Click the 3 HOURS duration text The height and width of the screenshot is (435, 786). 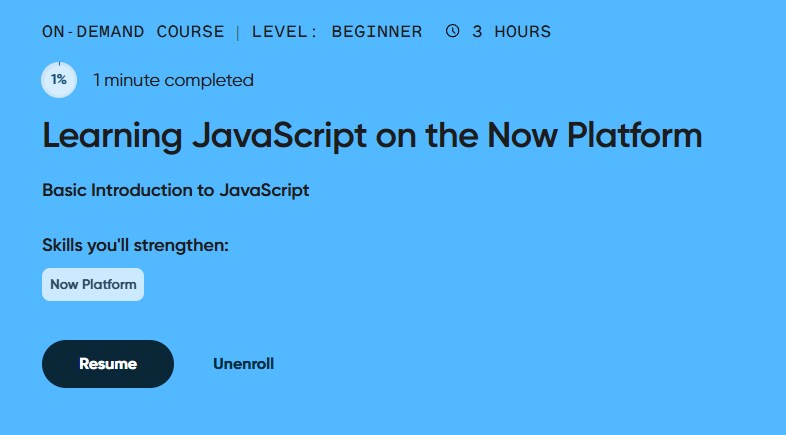pyautogui.click(x=511, y=31)
